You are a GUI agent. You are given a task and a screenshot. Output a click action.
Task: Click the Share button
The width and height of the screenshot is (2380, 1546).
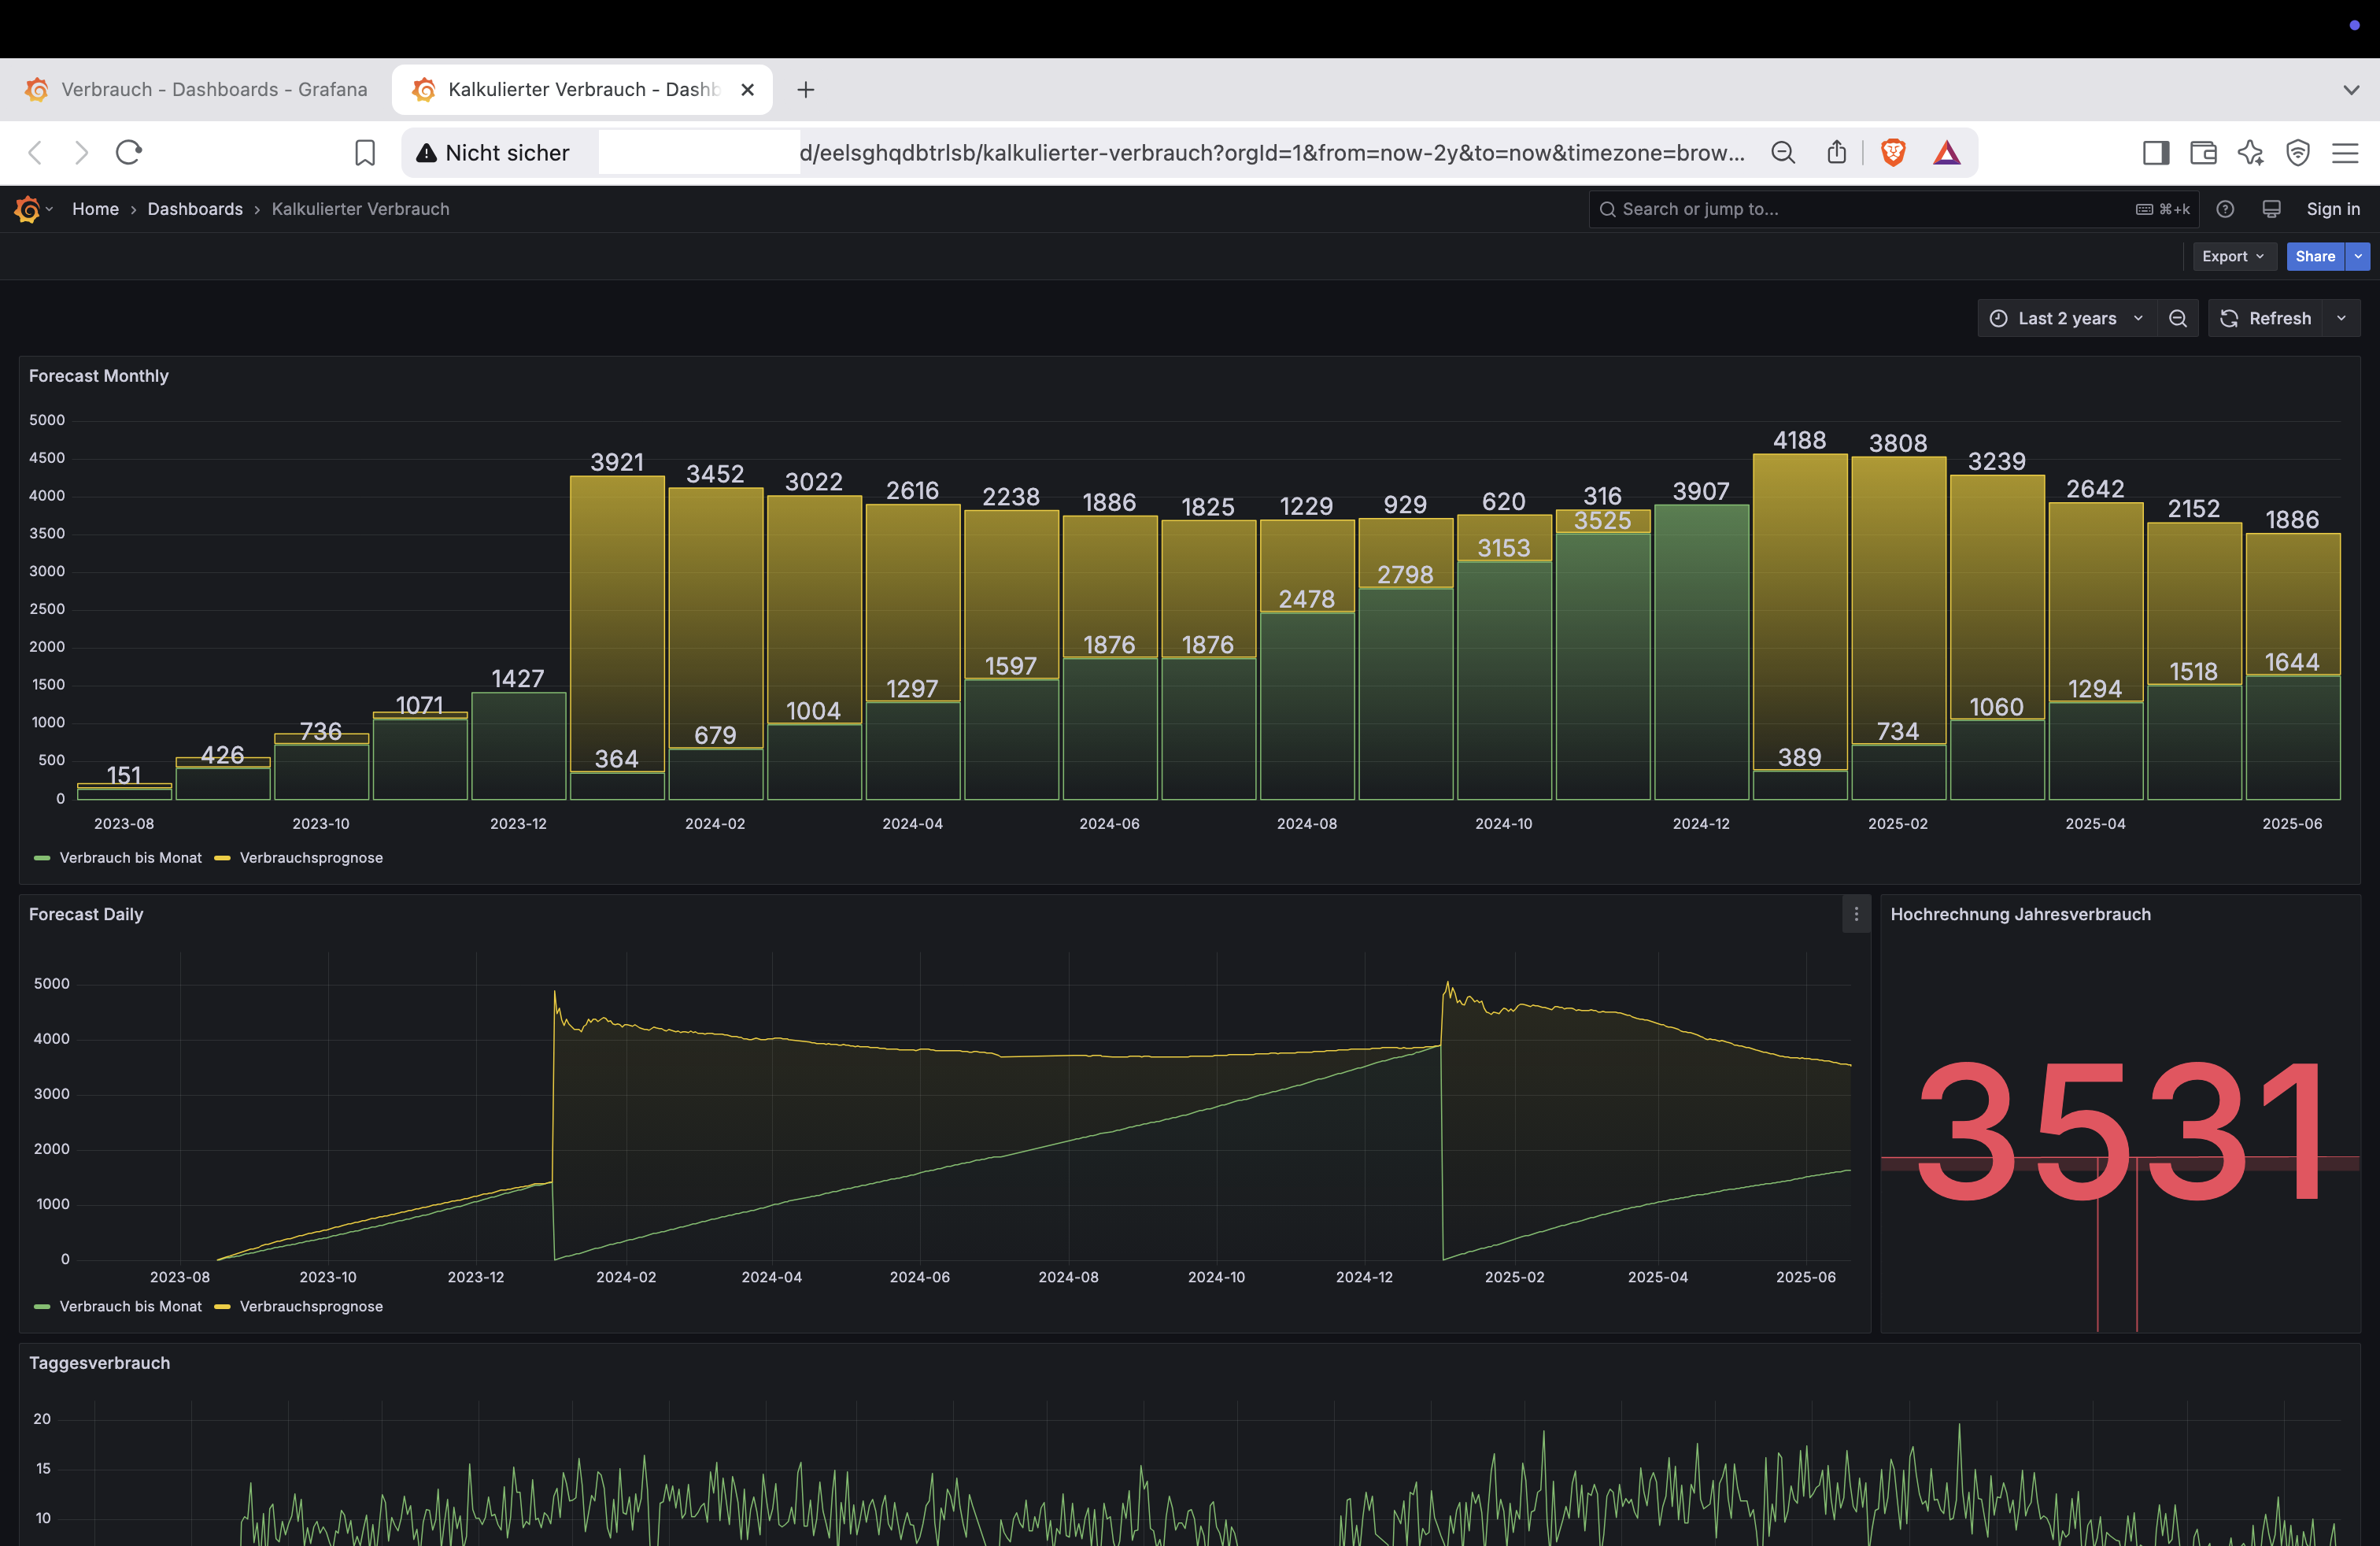(2315, 256)
